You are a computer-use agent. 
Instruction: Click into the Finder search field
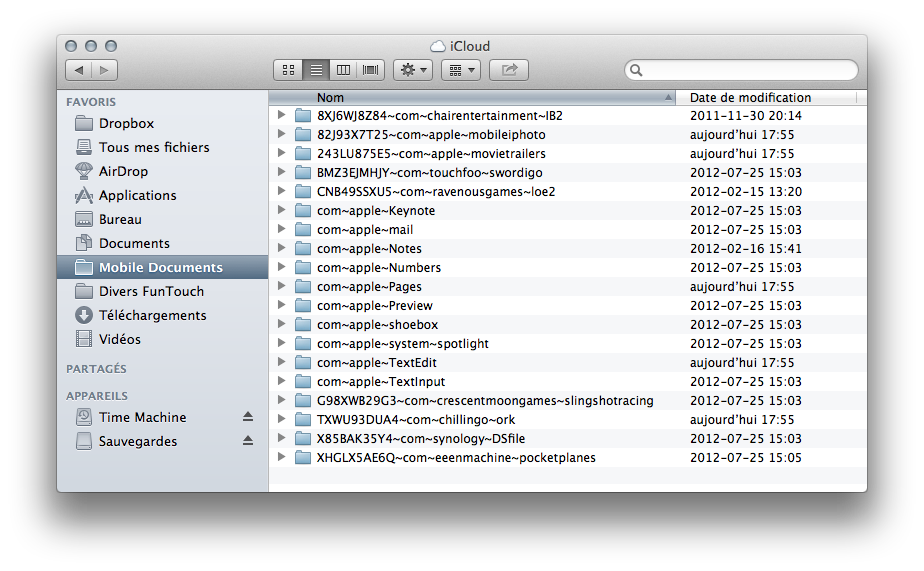pyautogui.click(x=741, y=70)
